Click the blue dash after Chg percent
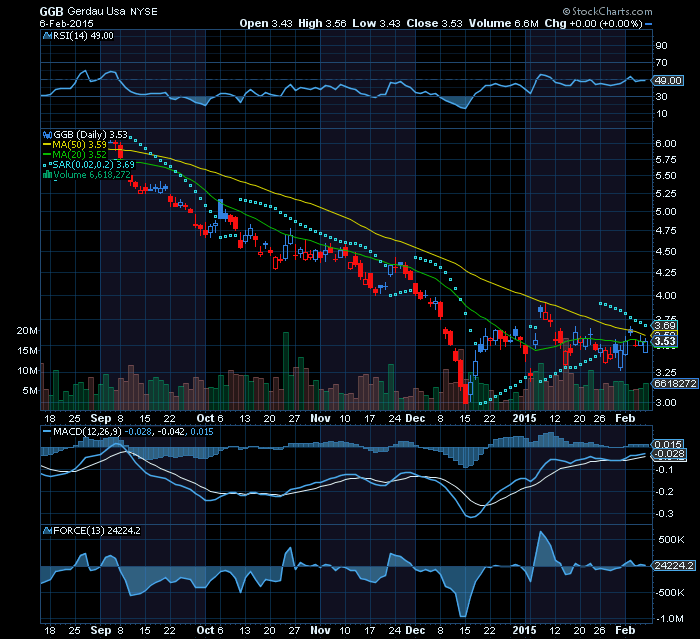The width and height of the screenshot is (700, 639). pos(649,24)
